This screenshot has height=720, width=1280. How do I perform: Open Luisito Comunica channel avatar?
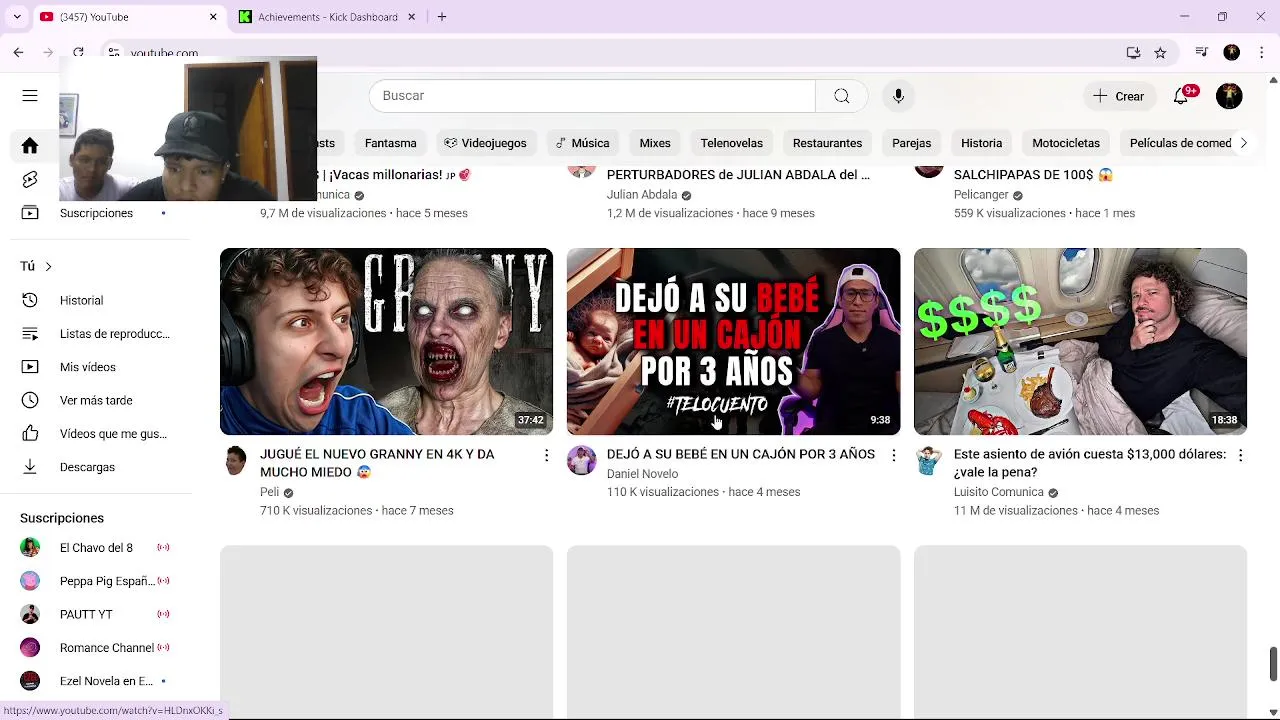[x=929, y=460]
